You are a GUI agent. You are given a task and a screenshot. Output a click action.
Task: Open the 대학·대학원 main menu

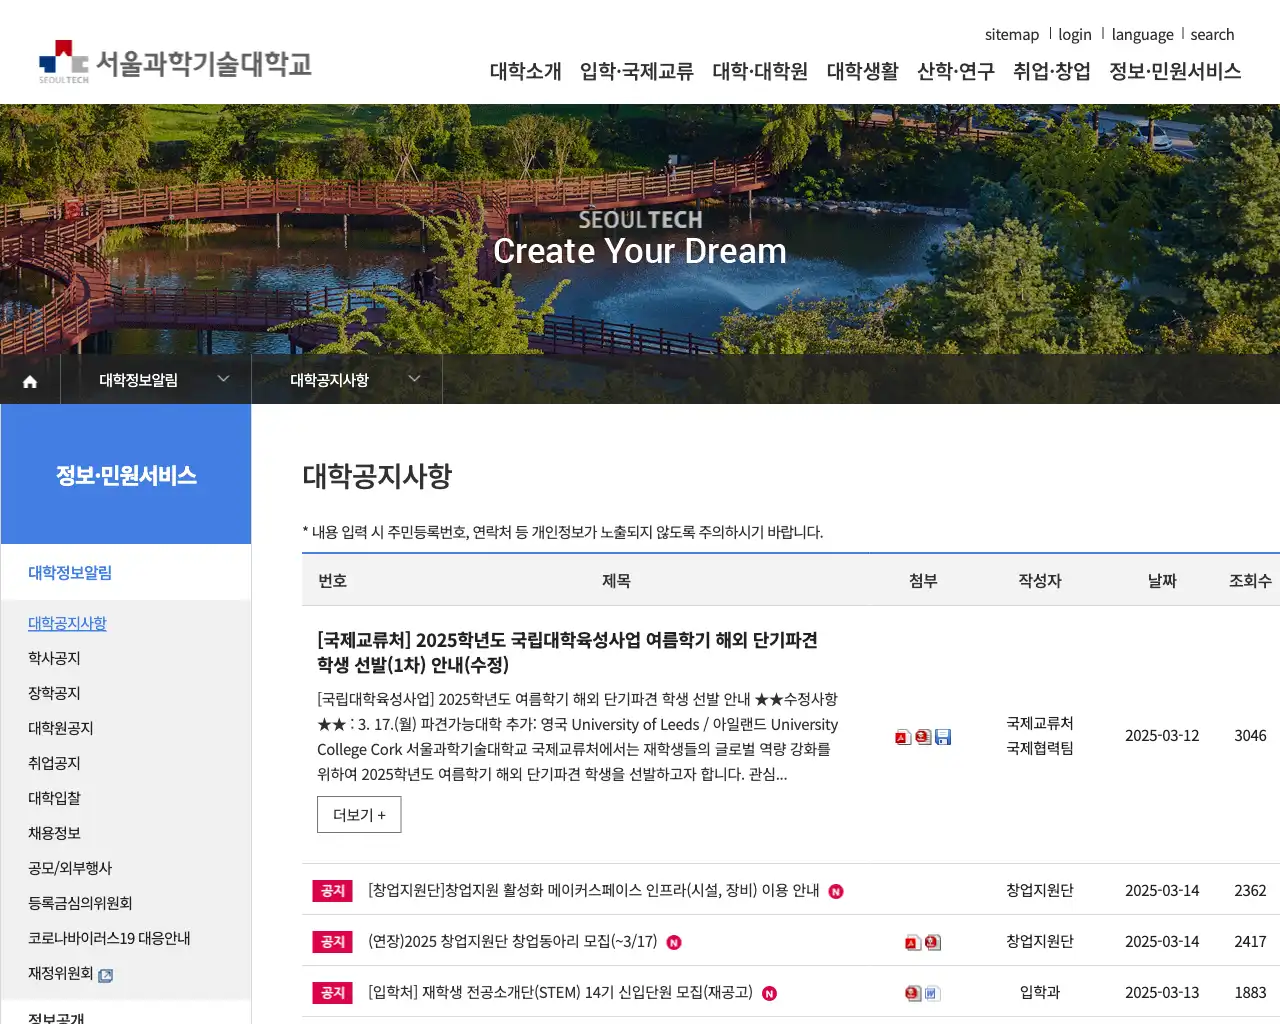pyautogui.click(x=760, y=71)
